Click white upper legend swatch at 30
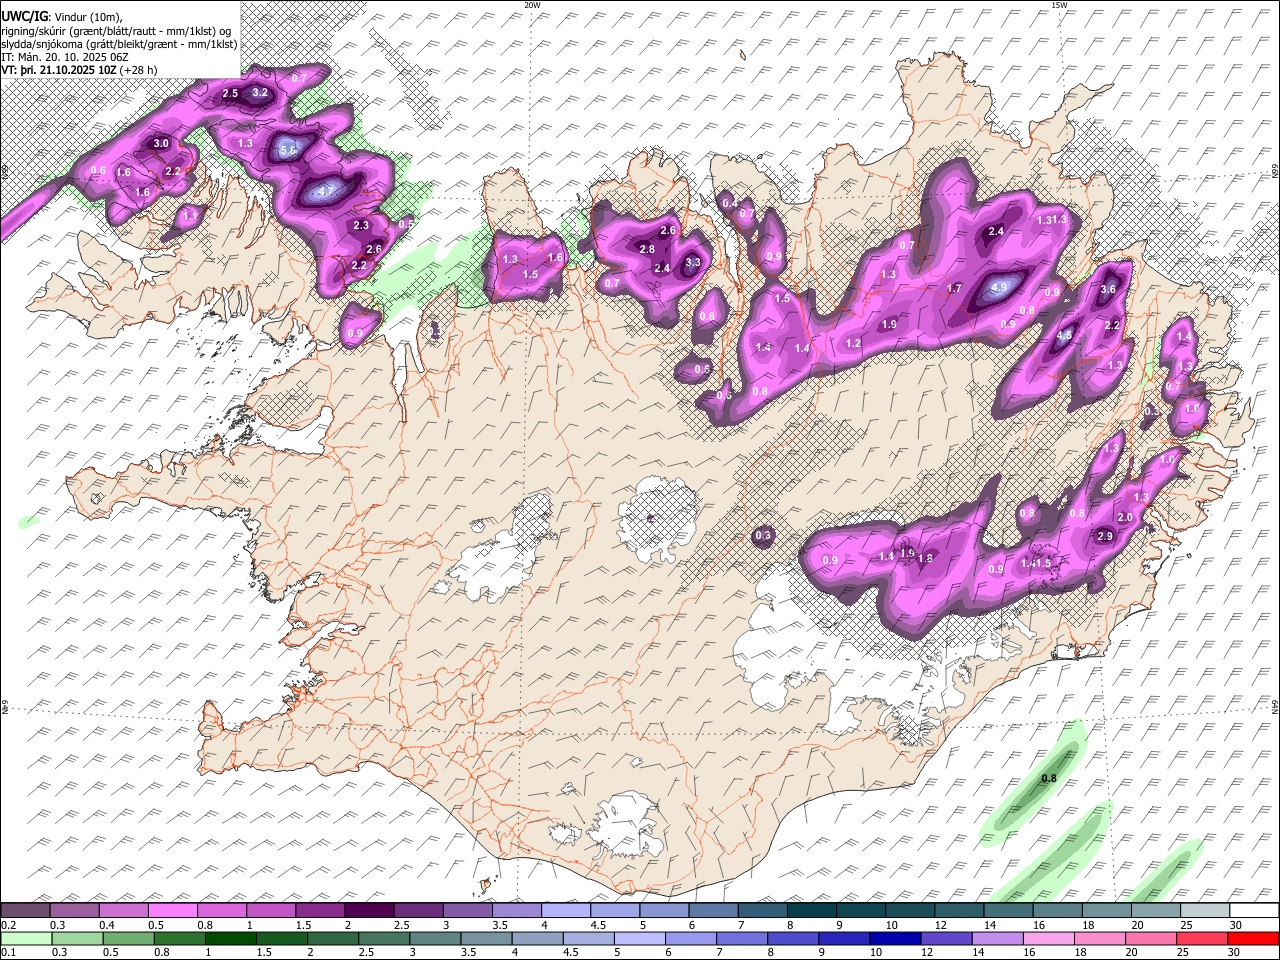 (1252, 910)
